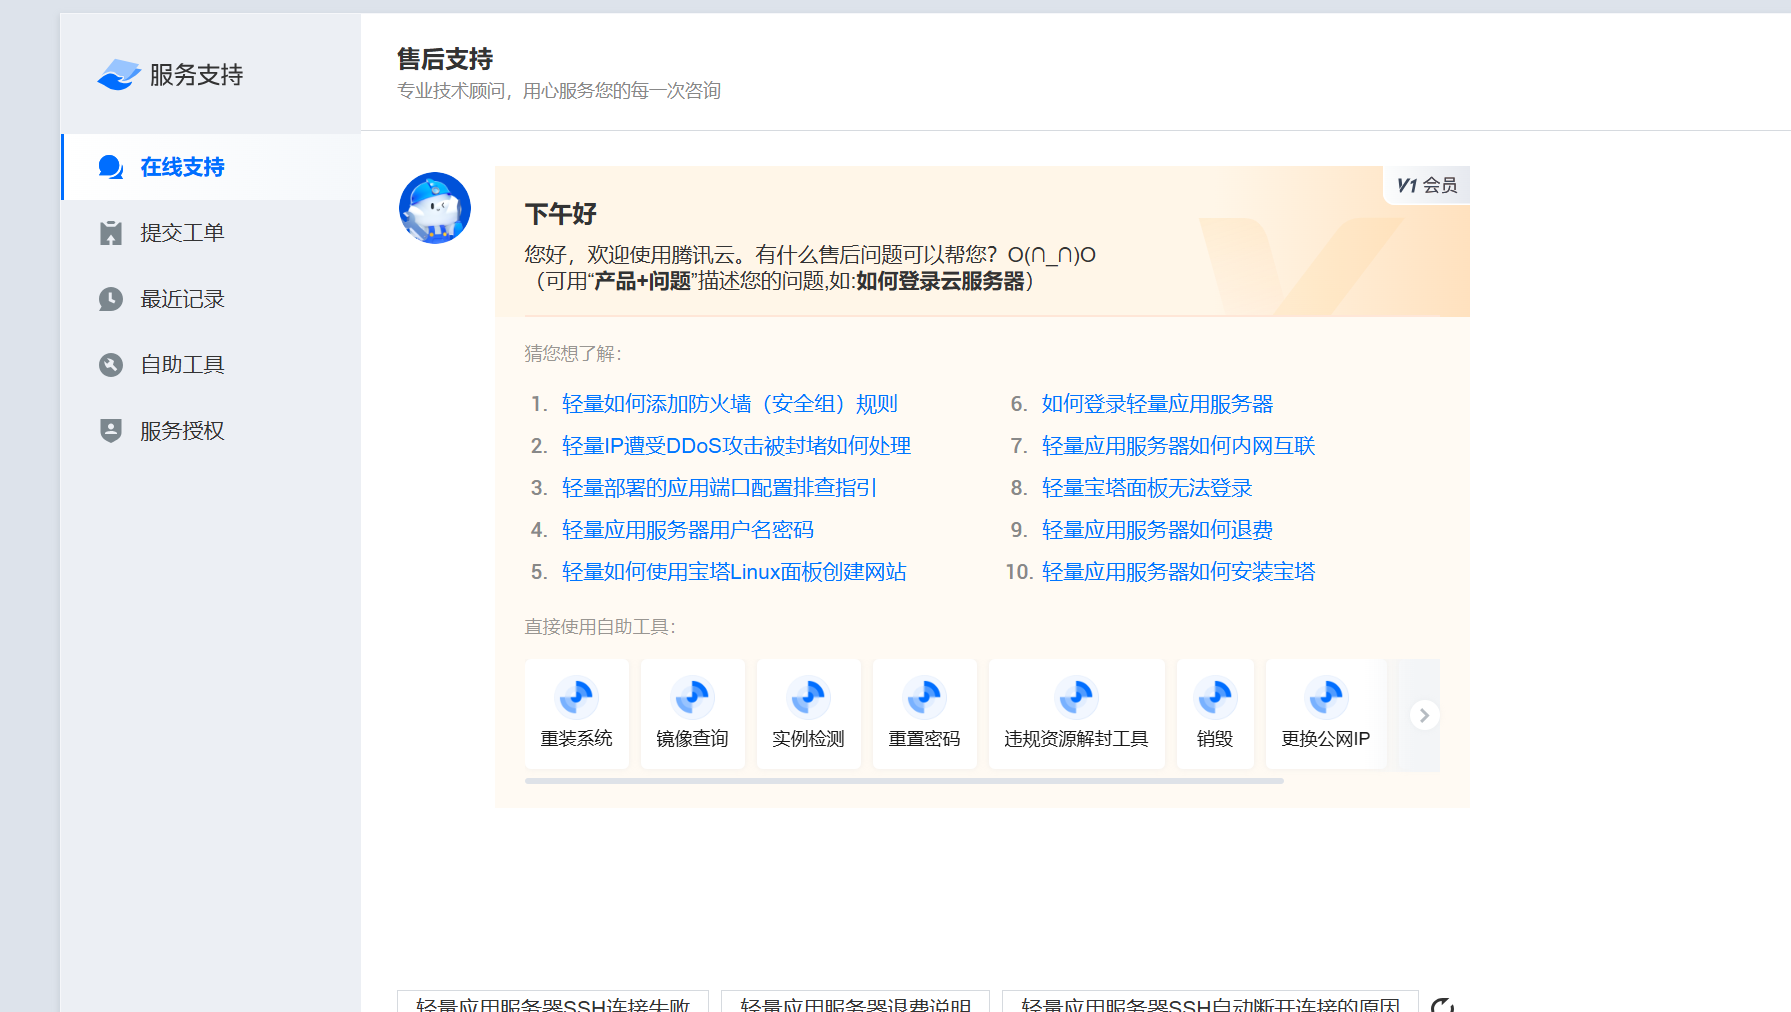Open the 服务授权 panel

click(181, 430)
